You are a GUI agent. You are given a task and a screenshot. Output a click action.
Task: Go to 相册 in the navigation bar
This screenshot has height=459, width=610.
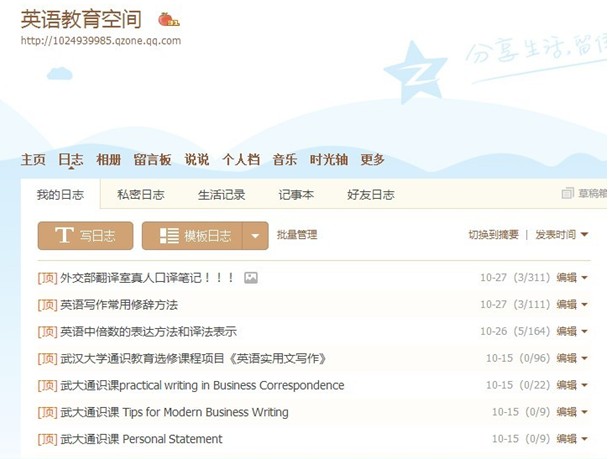click(x=108, y=160)
